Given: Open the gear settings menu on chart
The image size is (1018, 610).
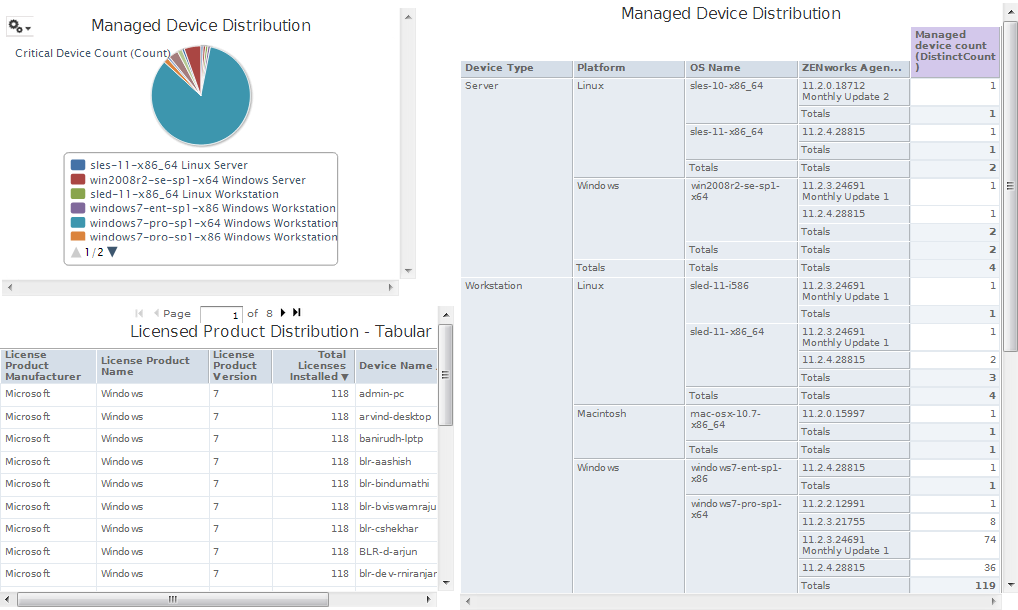Looking at the screenshot, I should coord(20,27).
